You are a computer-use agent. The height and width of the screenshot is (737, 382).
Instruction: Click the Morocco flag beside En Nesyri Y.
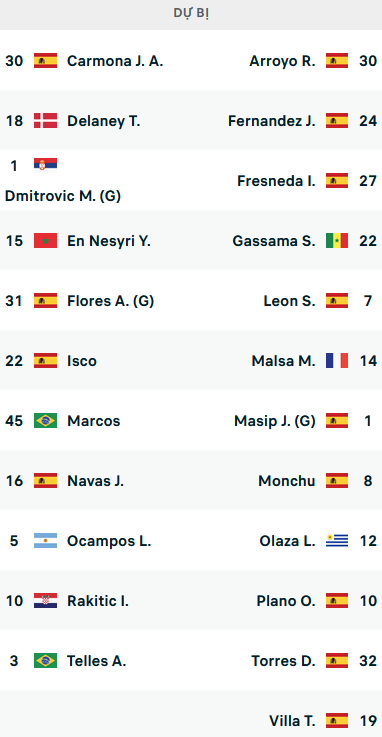(x=45, y=241)
